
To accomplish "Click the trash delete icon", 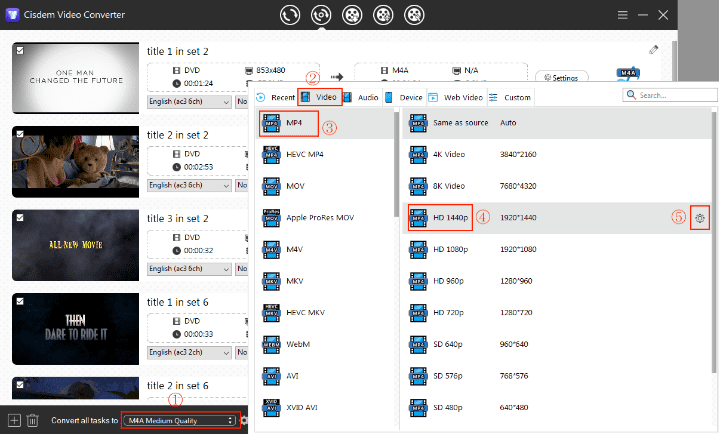I will pyautogui.click(x=32, y=420).
